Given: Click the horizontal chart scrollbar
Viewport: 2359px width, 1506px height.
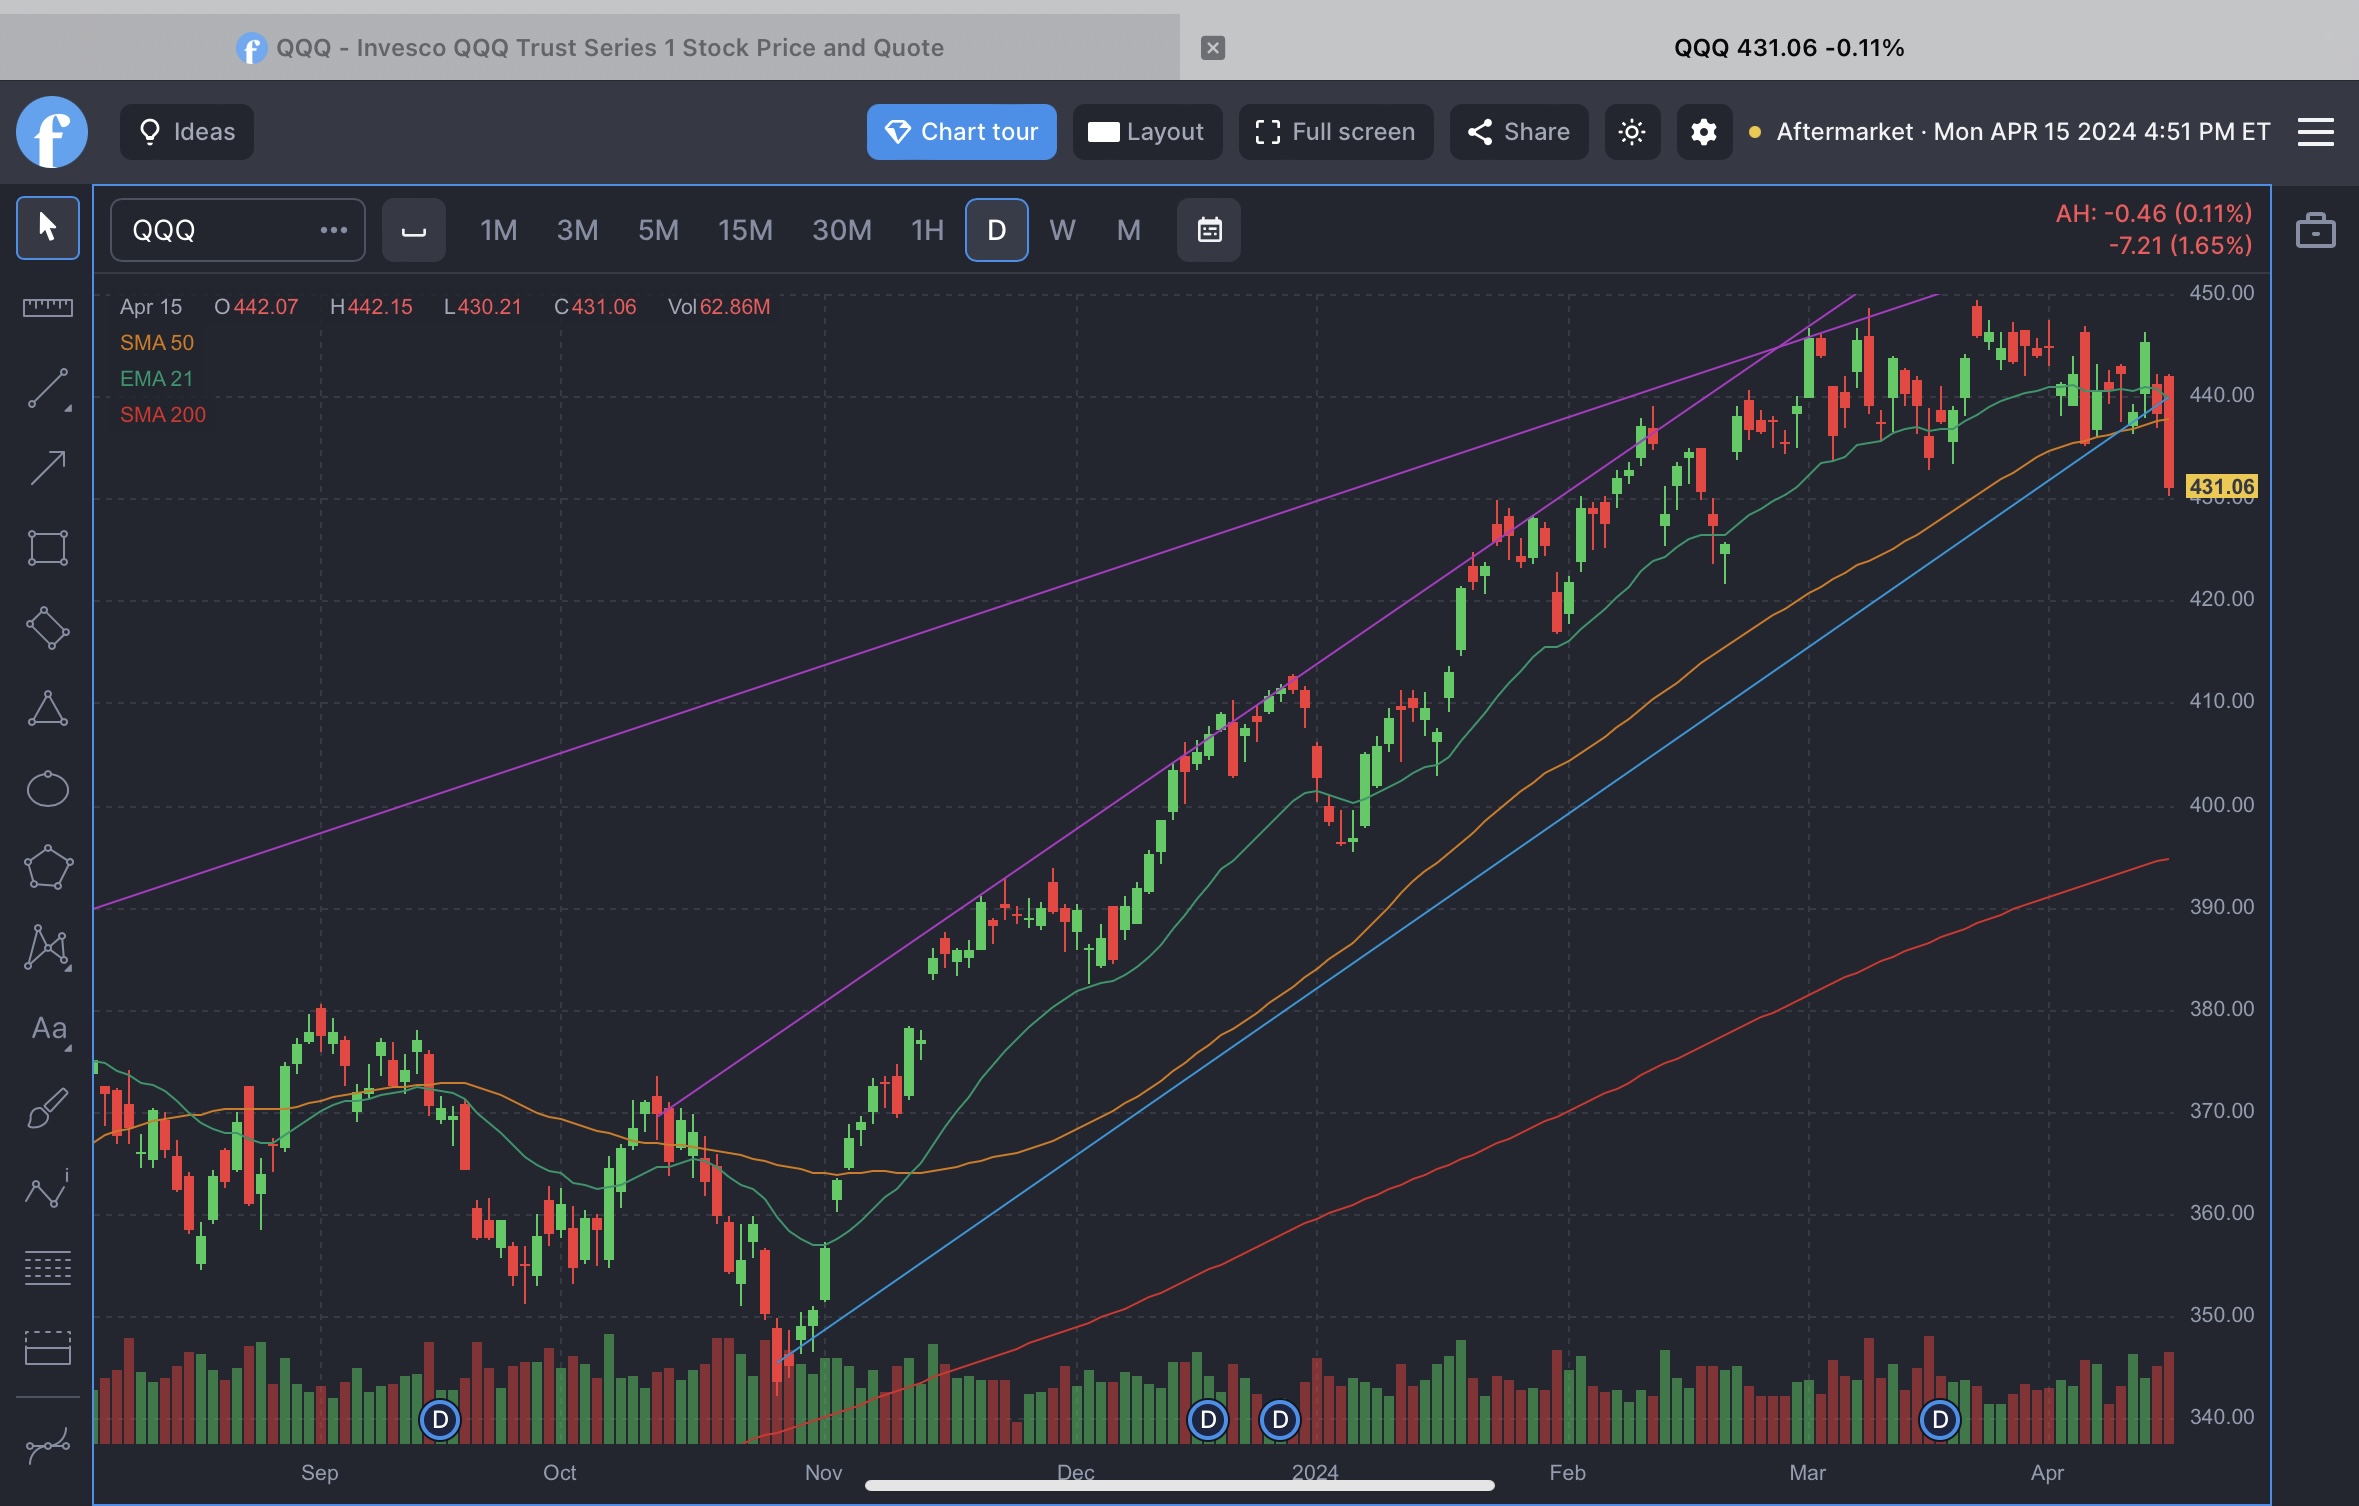Looking at the screenshot, I should (x=1180, y=1485).
